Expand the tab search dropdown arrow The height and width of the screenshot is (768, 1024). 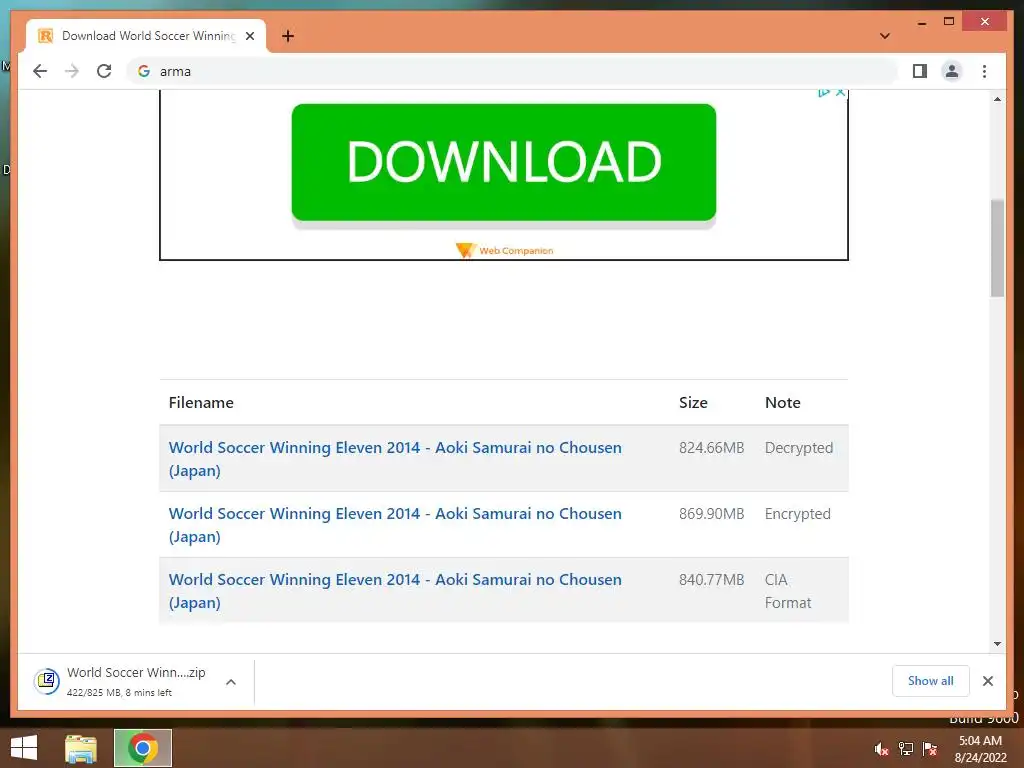(x=885, y=36)
